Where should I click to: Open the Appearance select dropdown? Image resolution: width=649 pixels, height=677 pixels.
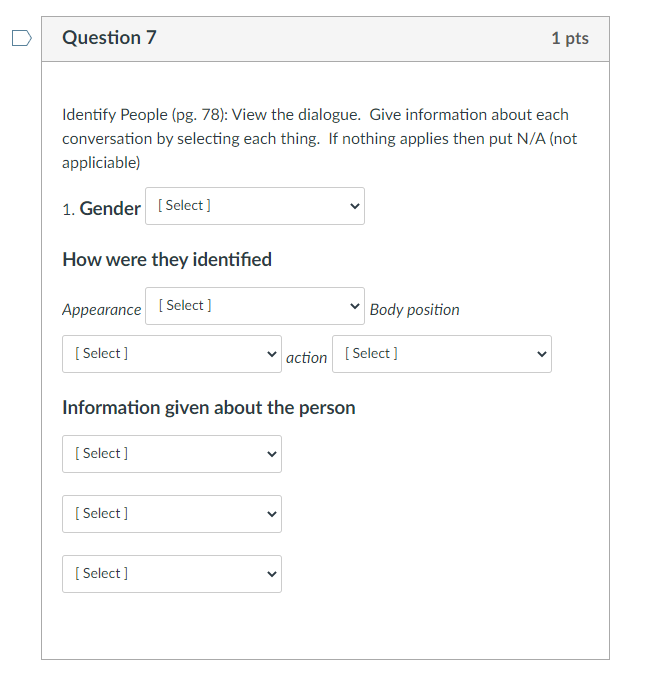point(254,306)
